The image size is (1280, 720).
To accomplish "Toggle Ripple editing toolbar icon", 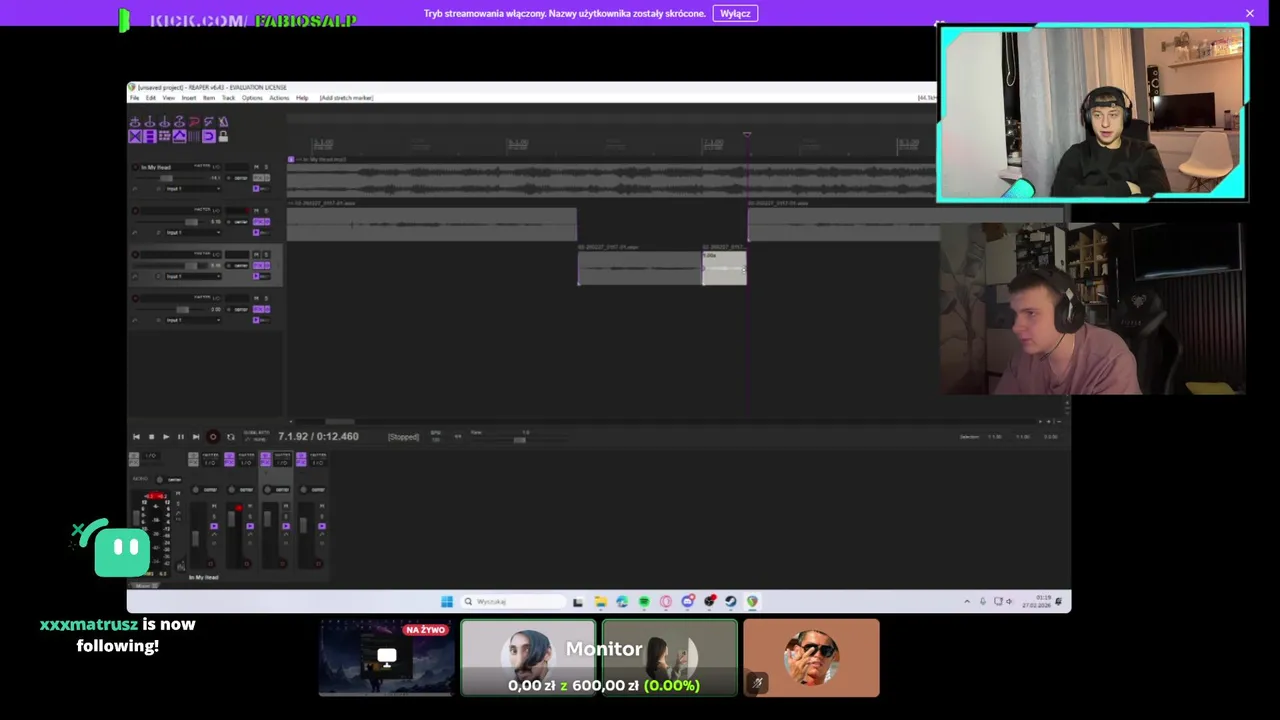I will click(164, 136).
